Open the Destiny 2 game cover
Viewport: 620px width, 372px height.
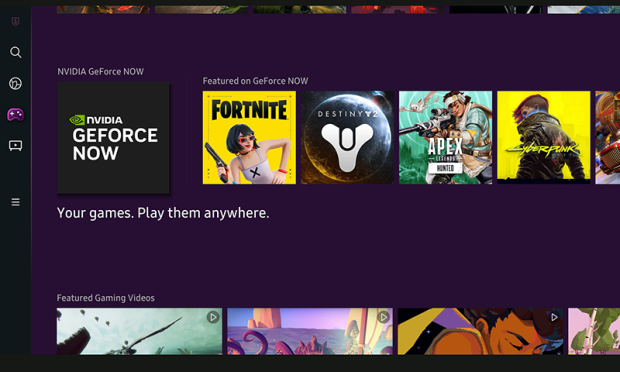(347, 138)
